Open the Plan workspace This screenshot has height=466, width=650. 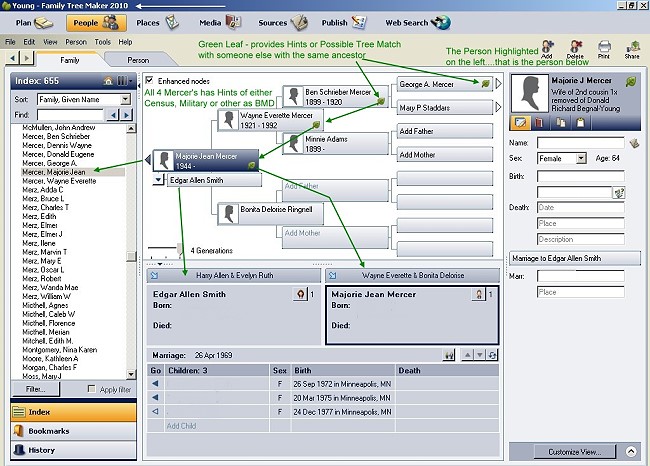(x=34, y=23)
